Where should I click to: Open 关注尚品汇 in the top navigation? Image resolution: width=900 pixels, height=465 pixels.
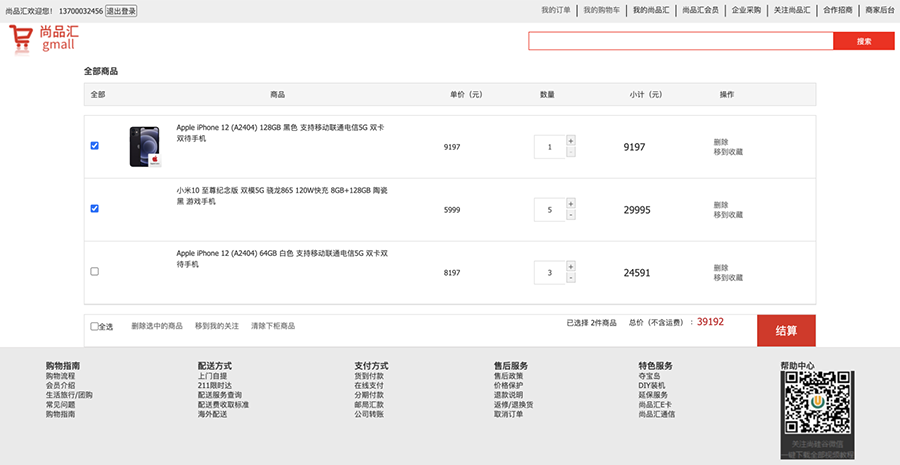[792, 10]
